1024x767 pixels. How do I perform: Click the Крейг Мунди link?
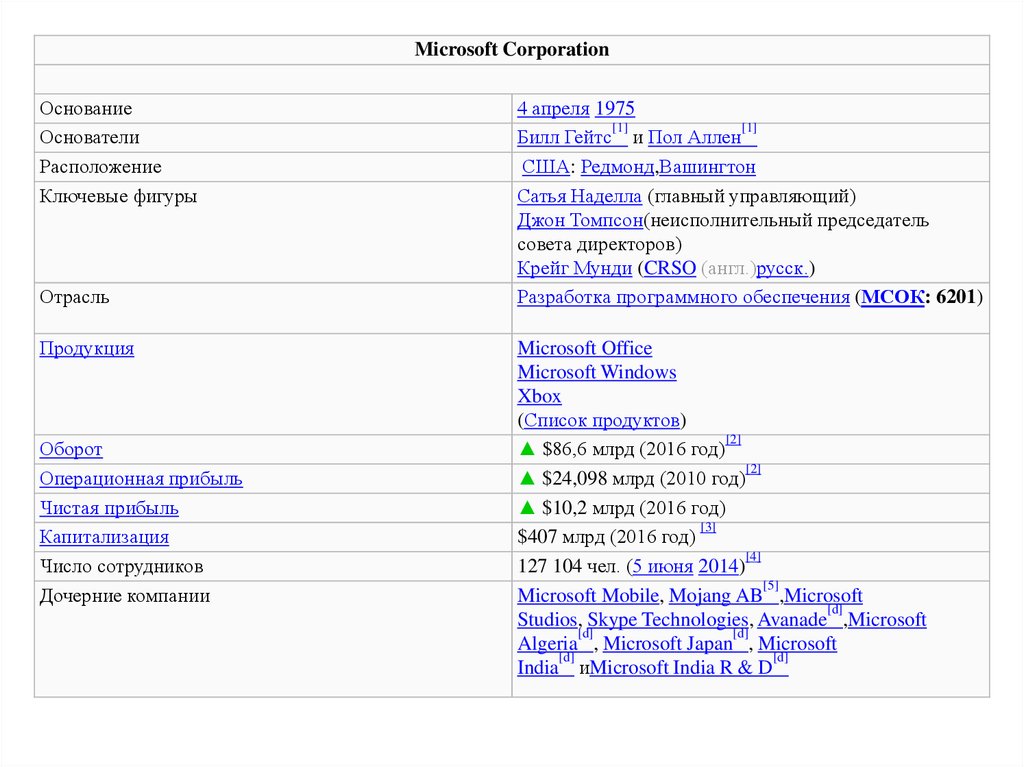pyautogui.click(x=574, y=268)
